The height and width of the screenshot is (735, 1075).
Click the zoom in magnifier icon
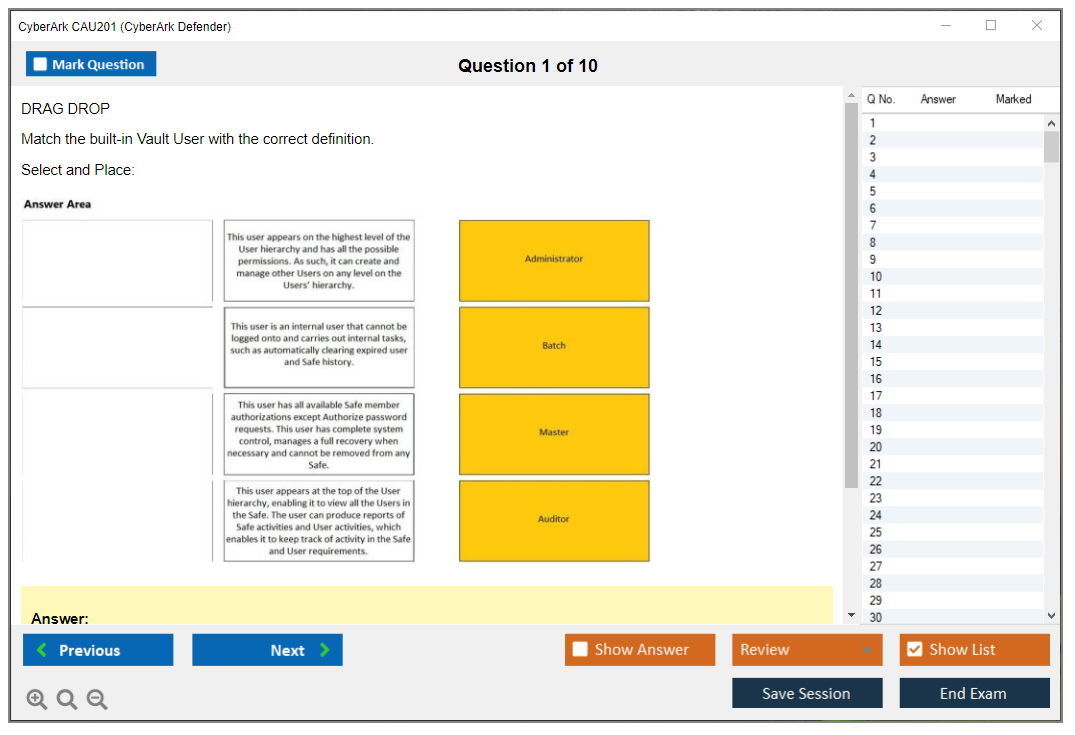pos(37,700)
